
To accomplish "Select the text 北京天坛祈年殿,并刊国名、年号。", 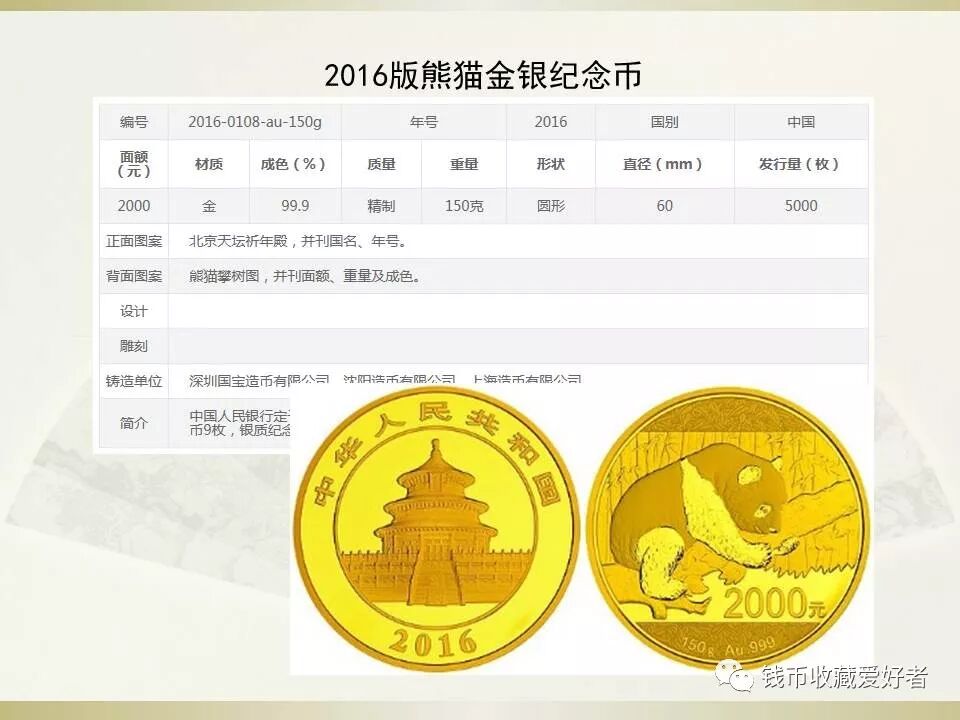I will click(x=298, y=241).
